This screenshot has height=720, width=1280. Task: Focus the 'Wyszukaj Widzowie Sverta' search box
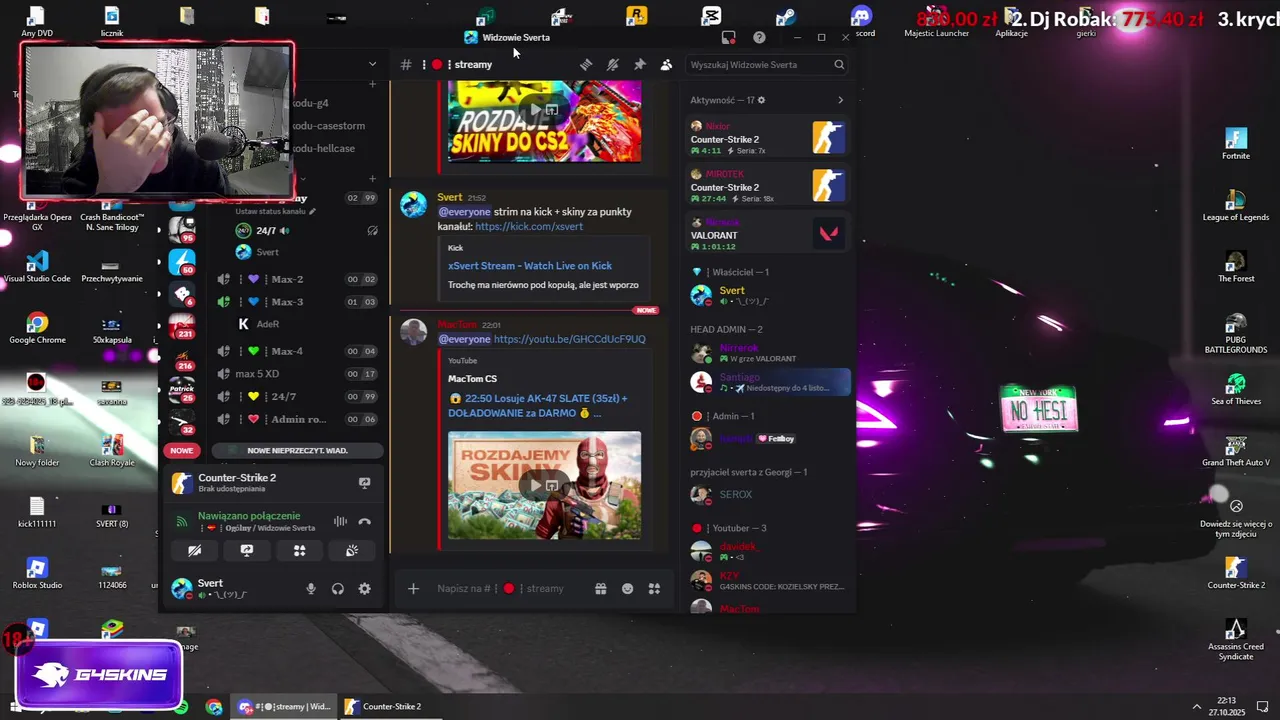click(x=768, y=64)
